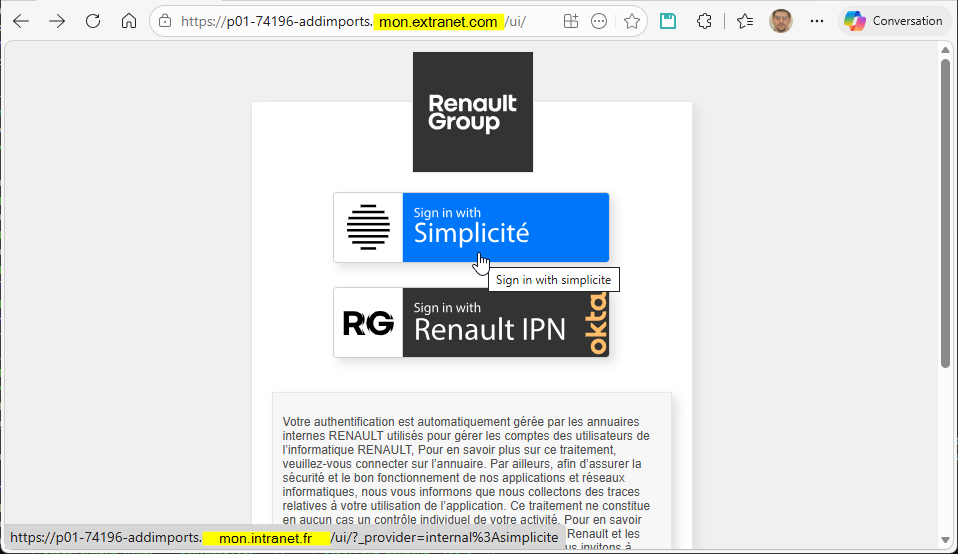Viewport: 958px width, 554px height.
Task: Open the extensions puzzle piece icon
Action: (x=704, y=21)
